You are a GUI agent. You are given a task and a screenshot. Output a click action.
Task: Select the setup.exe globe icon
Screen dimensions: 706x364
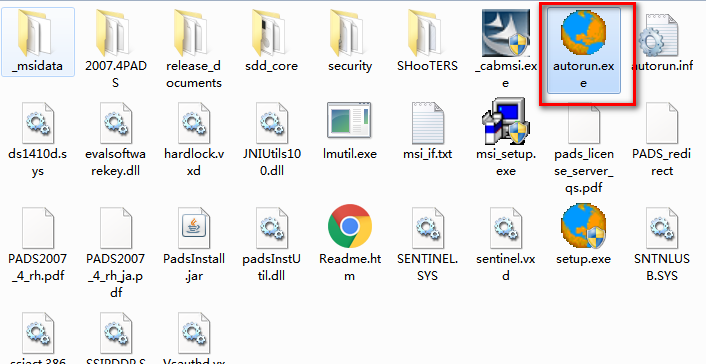(584, 225)
